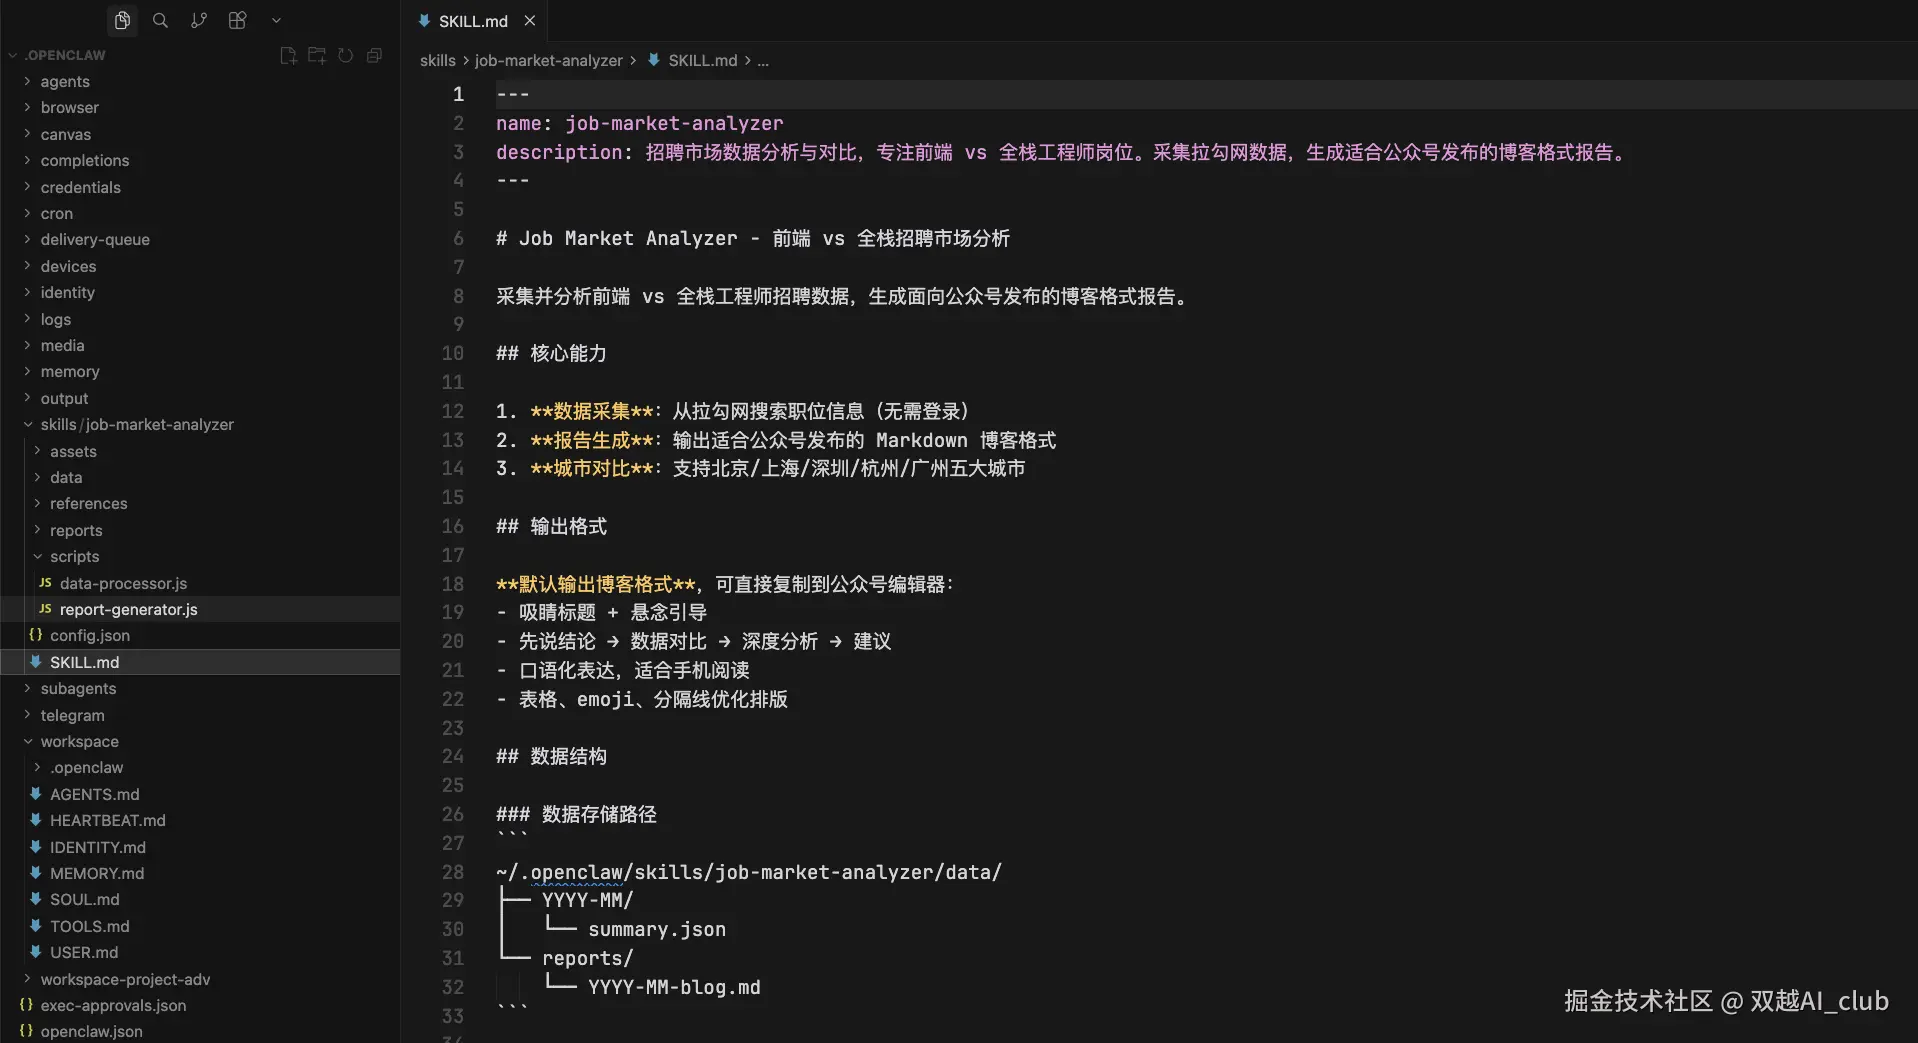Click the '### 数据存储路径' heading text
1918x1043 pixels.
(x=576, y=814)
